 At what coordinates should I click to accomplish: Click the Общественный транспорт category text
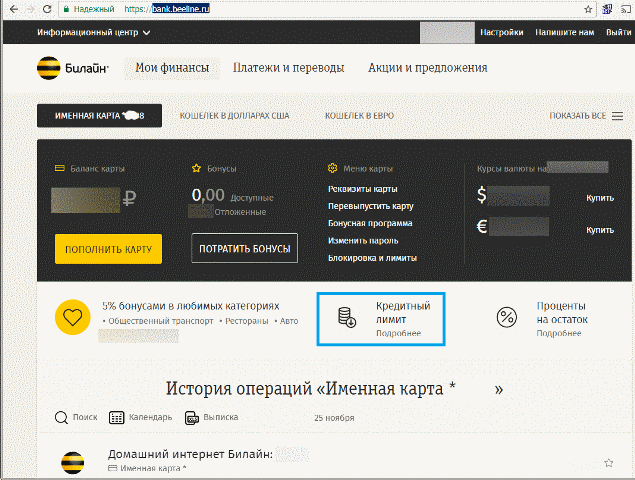(x=160, y=321)
